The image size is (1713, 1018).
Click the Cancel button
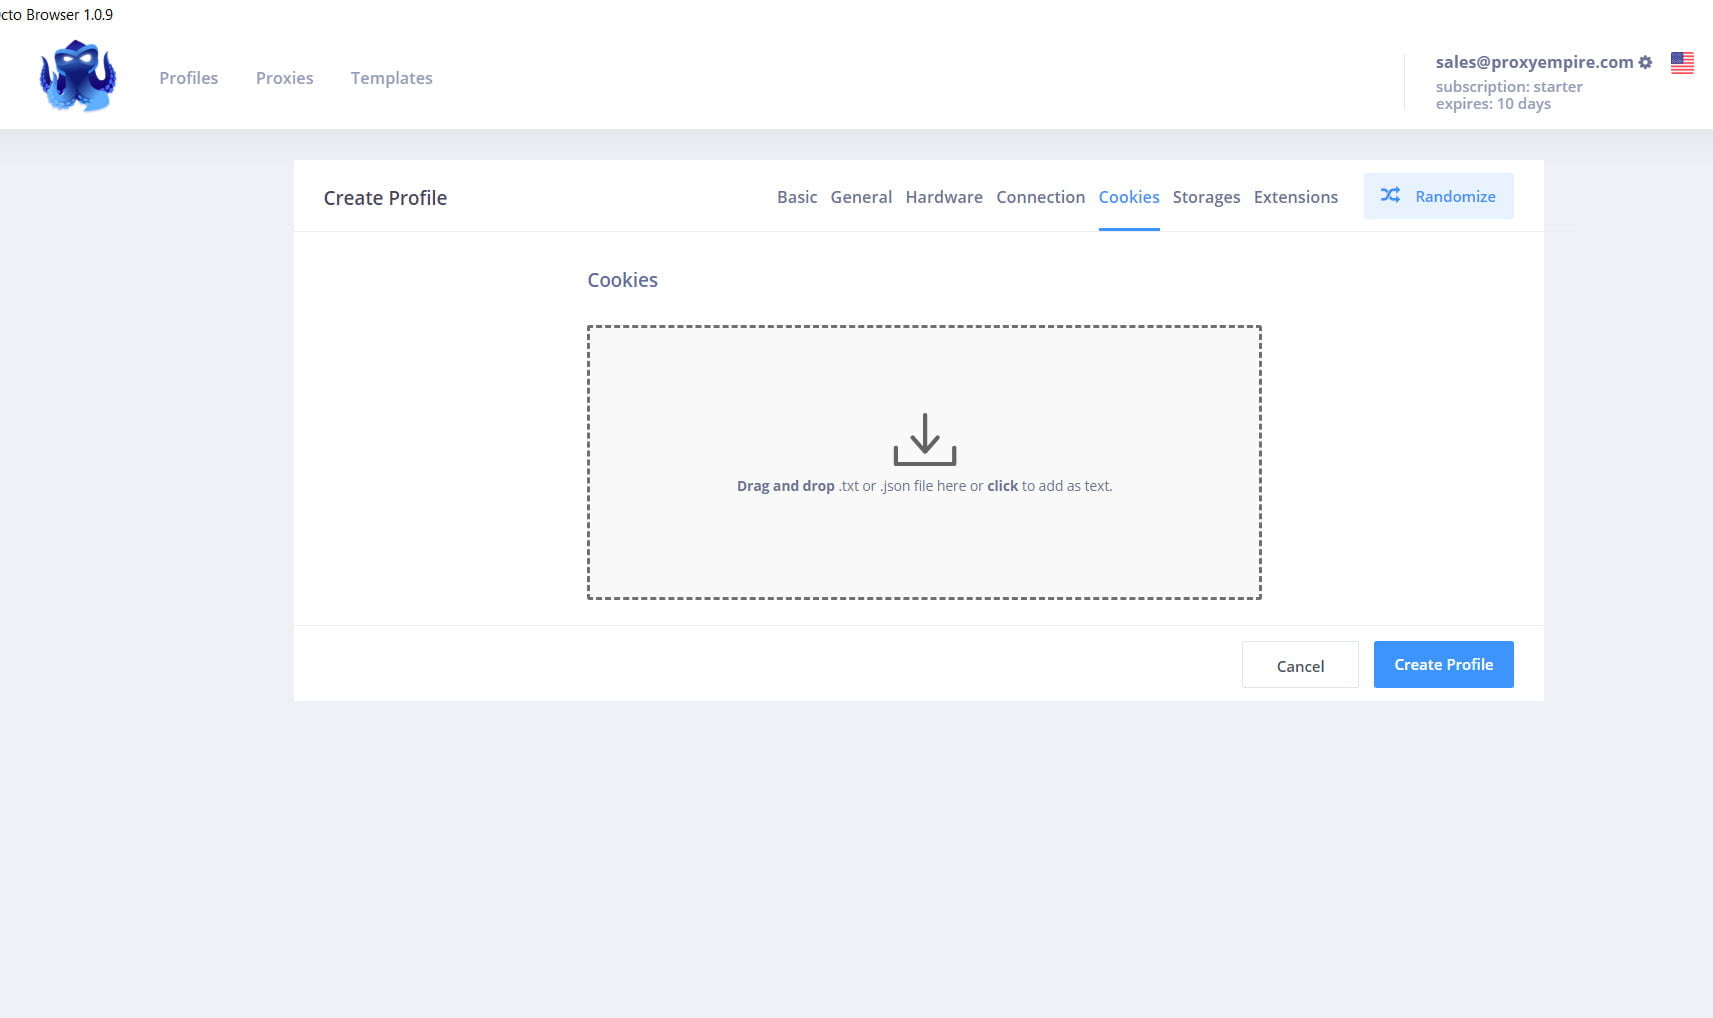pos(1300,665)
